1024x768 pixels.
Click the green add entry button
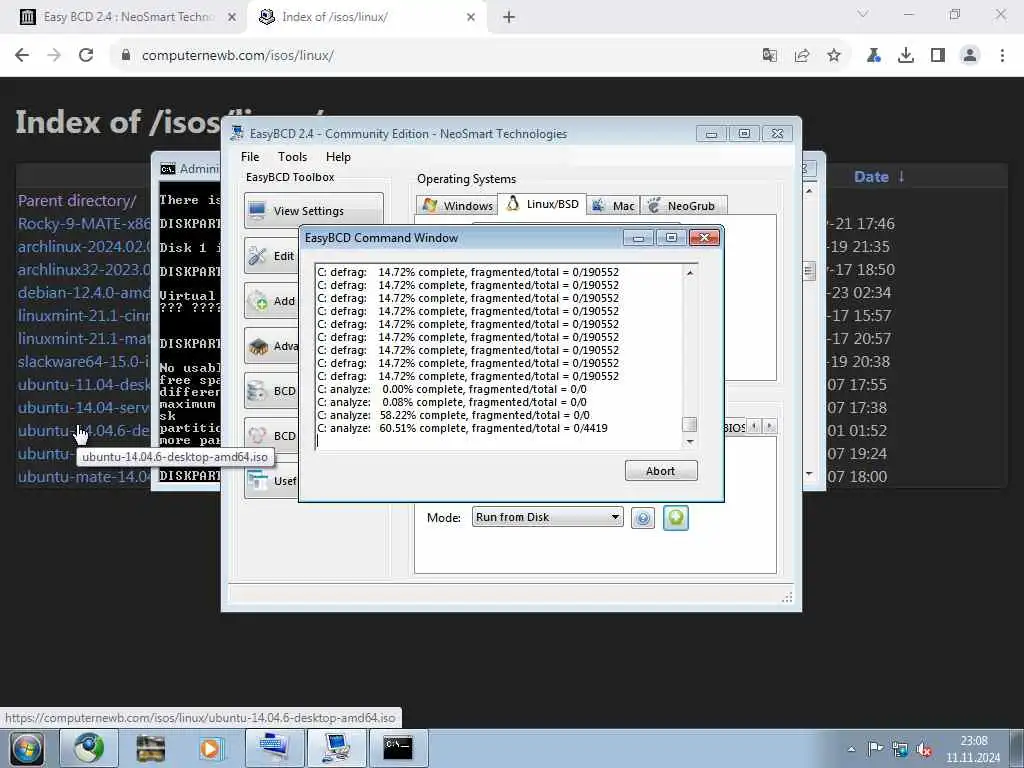tap(675, 518)
